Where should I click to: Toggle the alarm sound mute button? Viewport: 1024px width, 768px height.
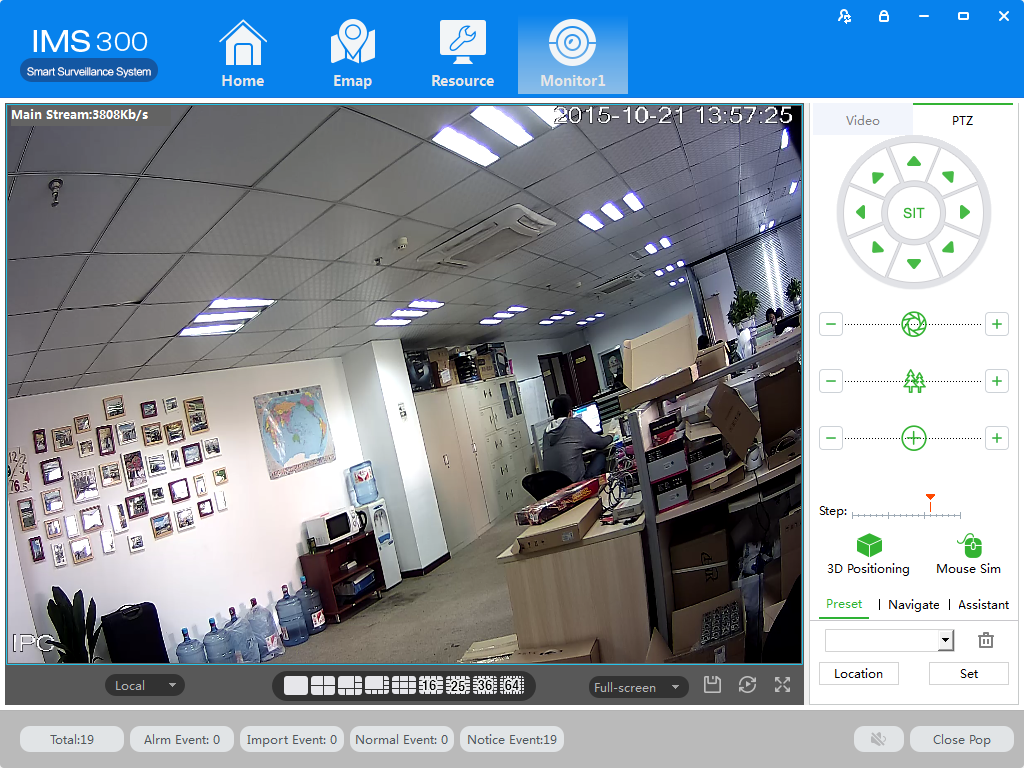pos(879,739)
